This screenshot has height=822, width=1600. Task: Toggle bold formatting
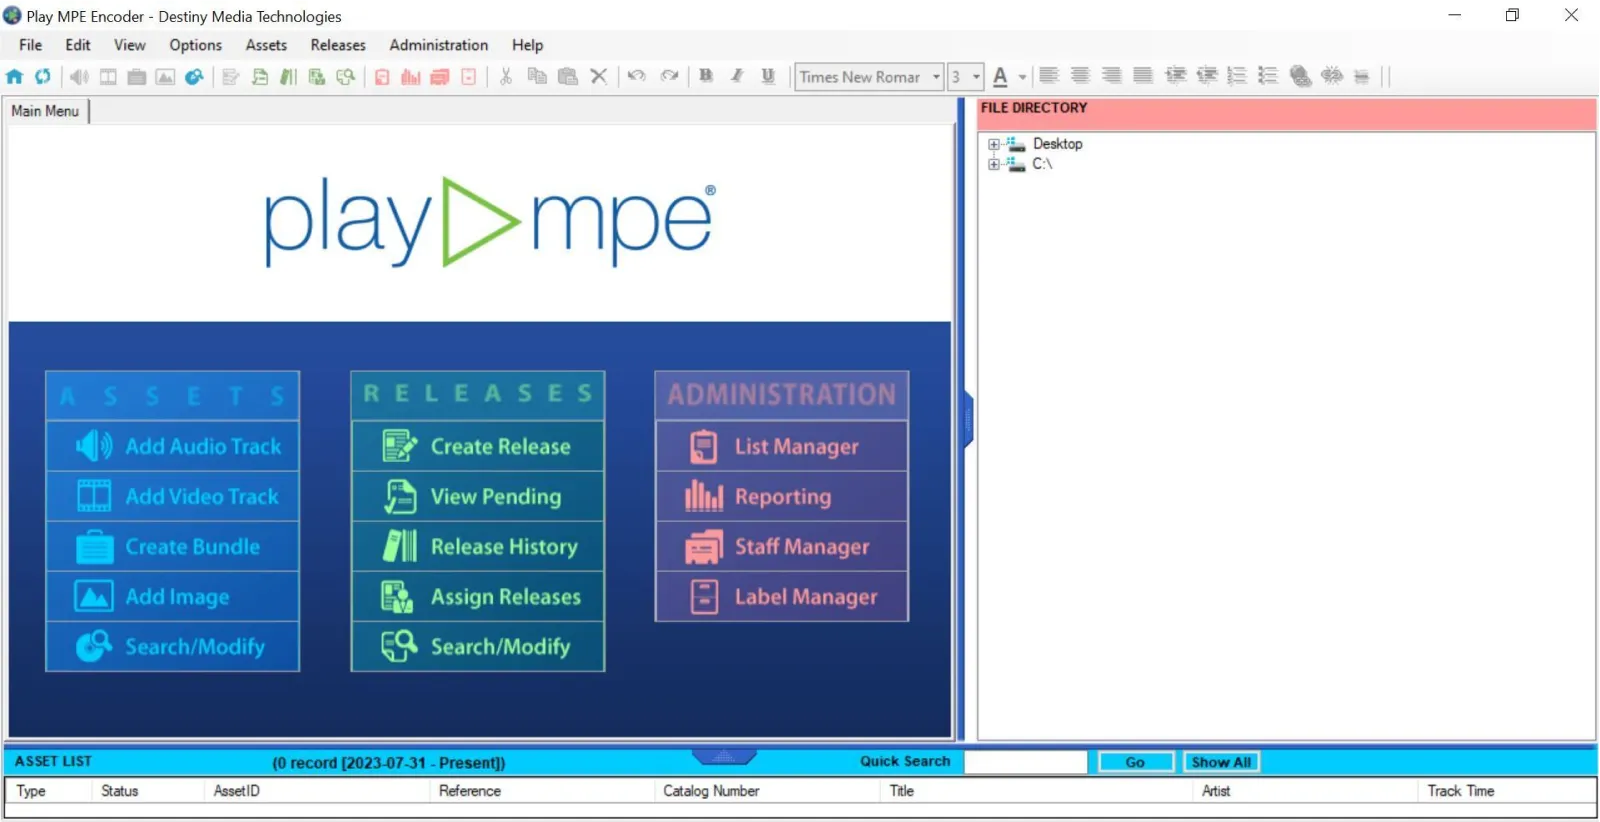click(706, 76)
